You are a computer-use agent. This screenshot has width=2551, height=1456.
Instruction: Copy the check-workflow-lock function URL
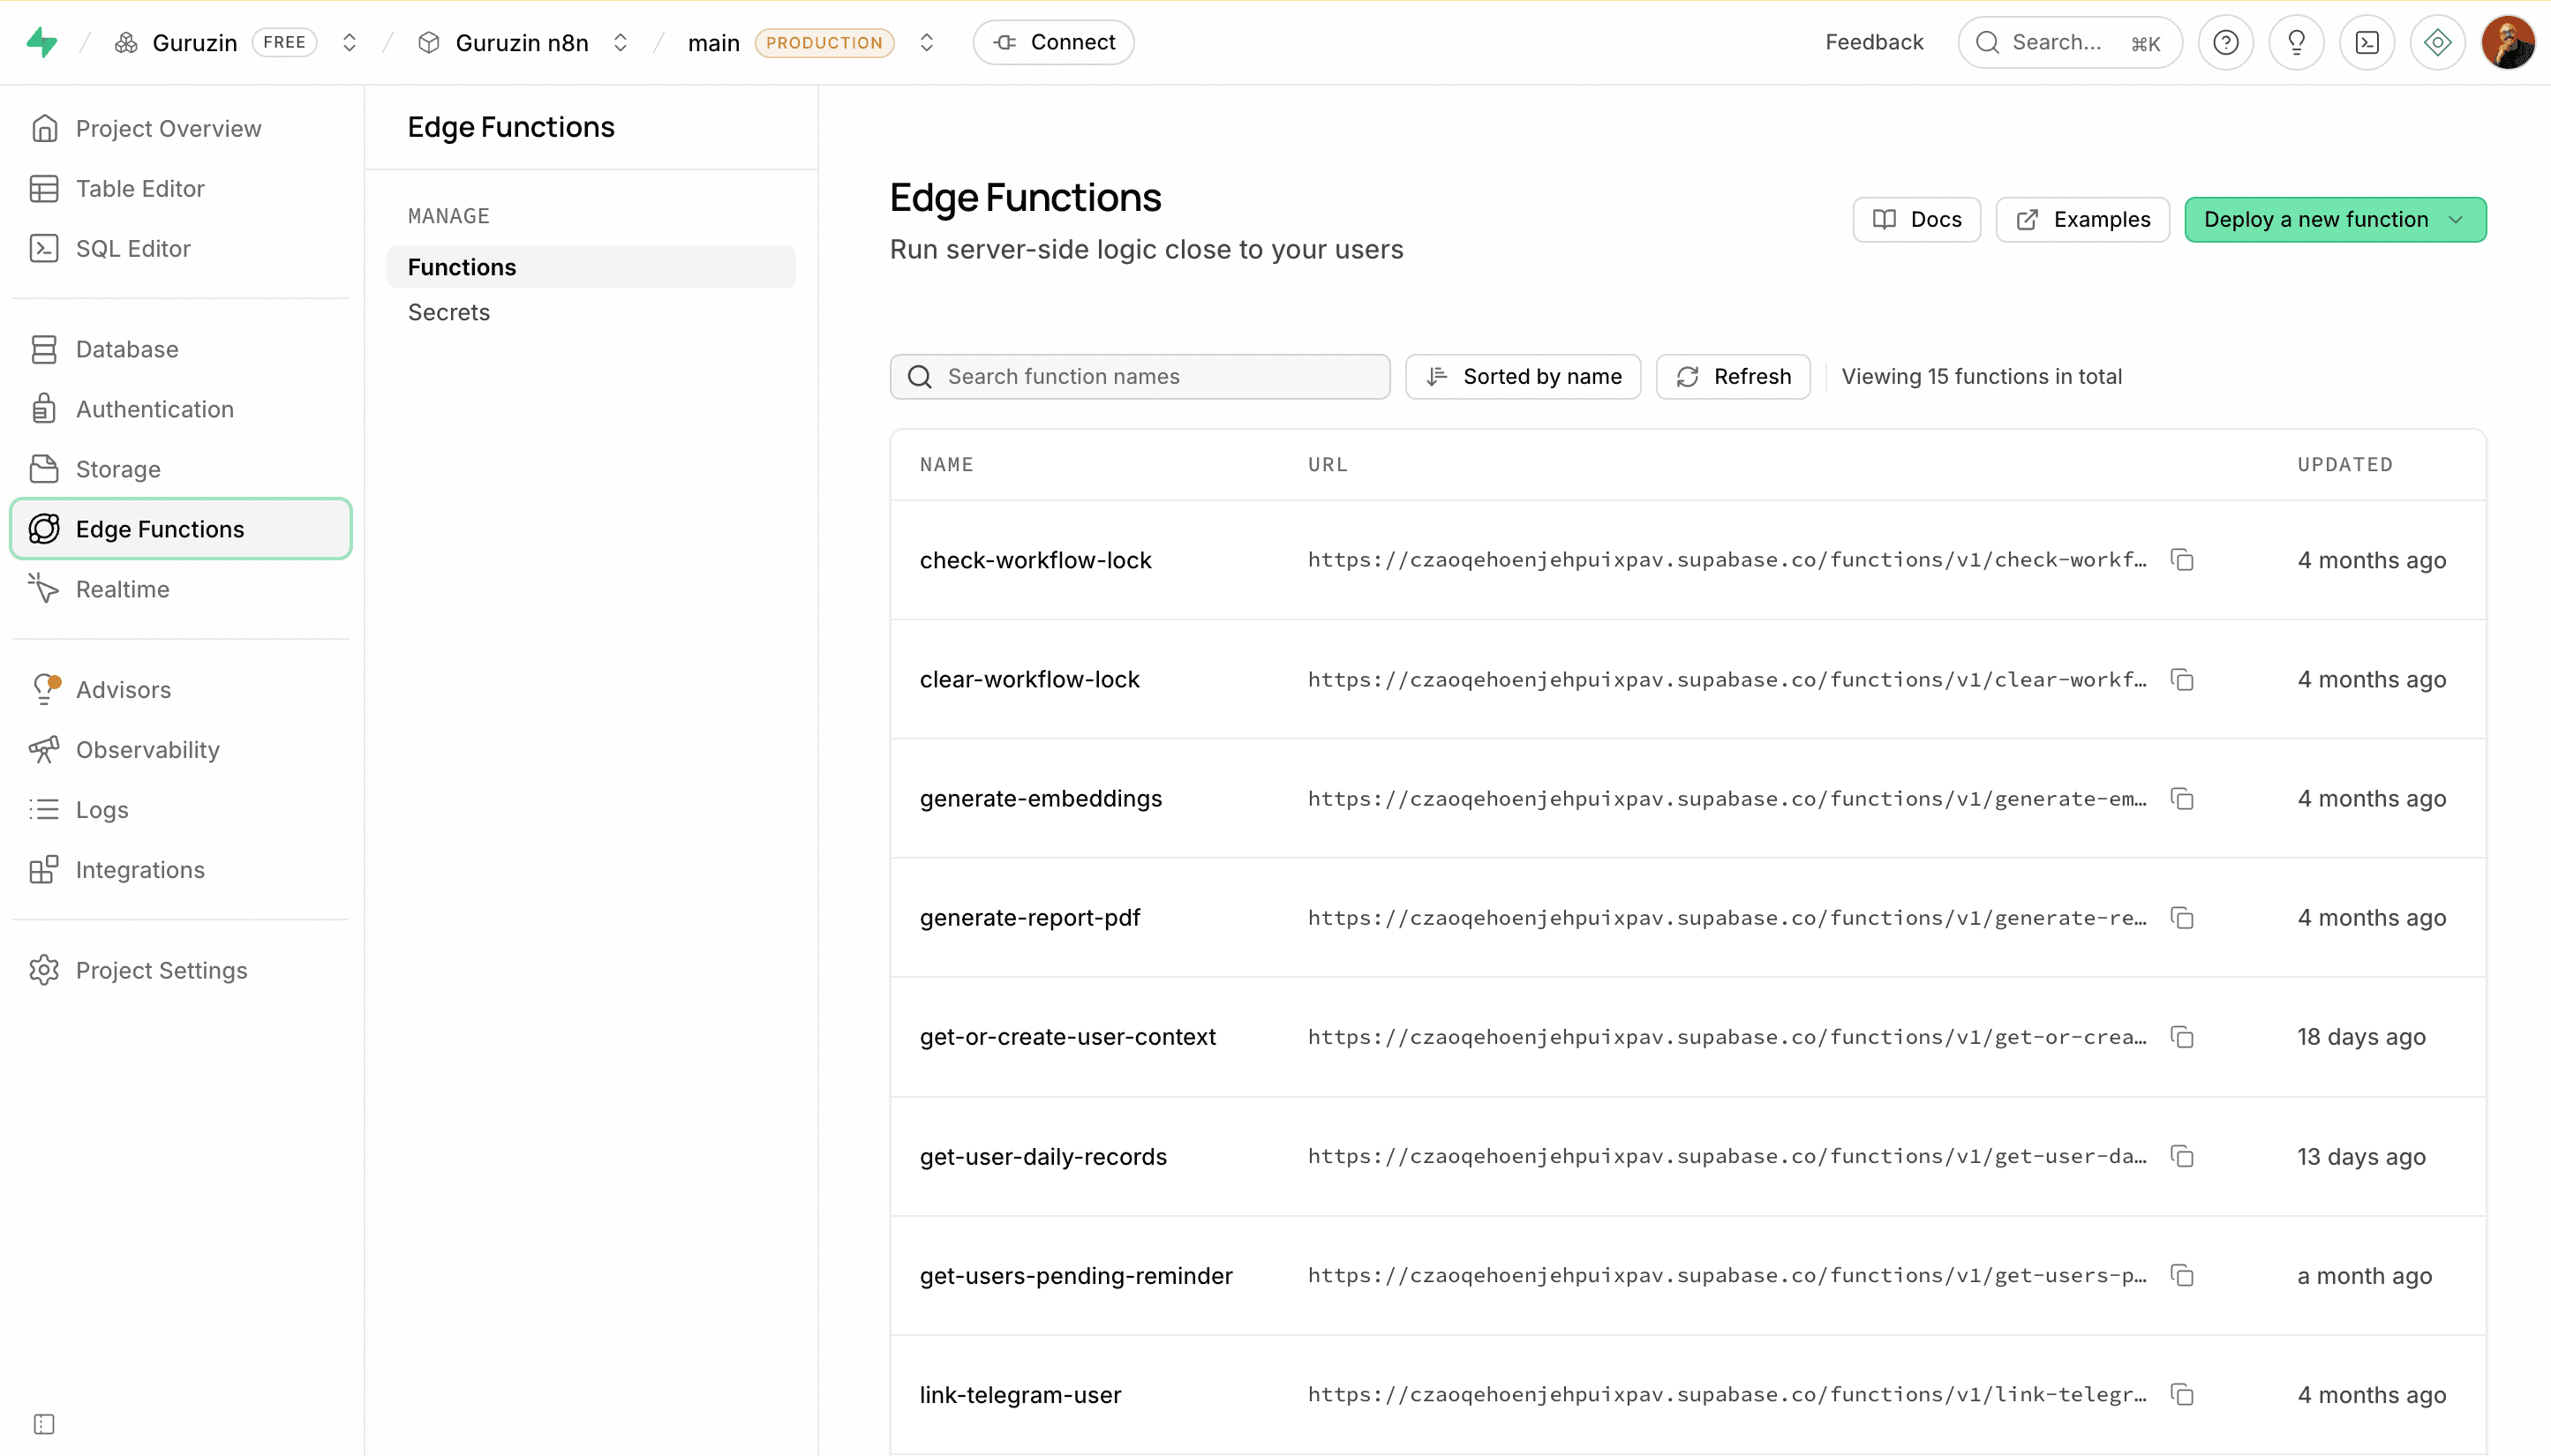click(x=2182, y=560)
